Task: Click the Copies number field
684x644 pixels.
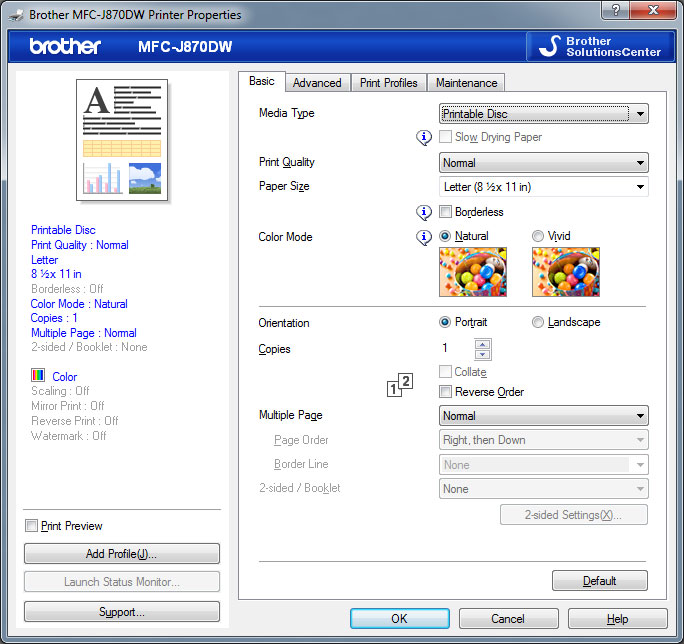Action: [456, 348]
